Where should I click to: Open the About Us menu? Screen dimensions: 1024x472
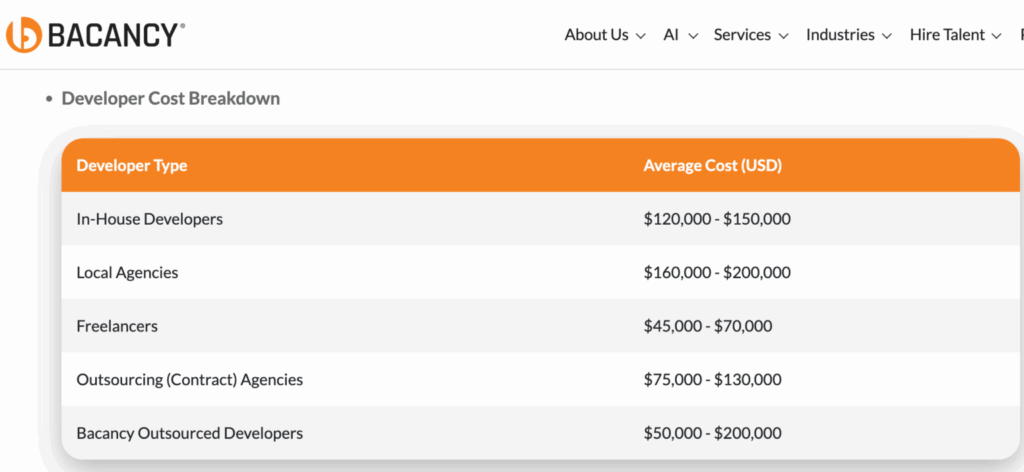click(596, 35)
